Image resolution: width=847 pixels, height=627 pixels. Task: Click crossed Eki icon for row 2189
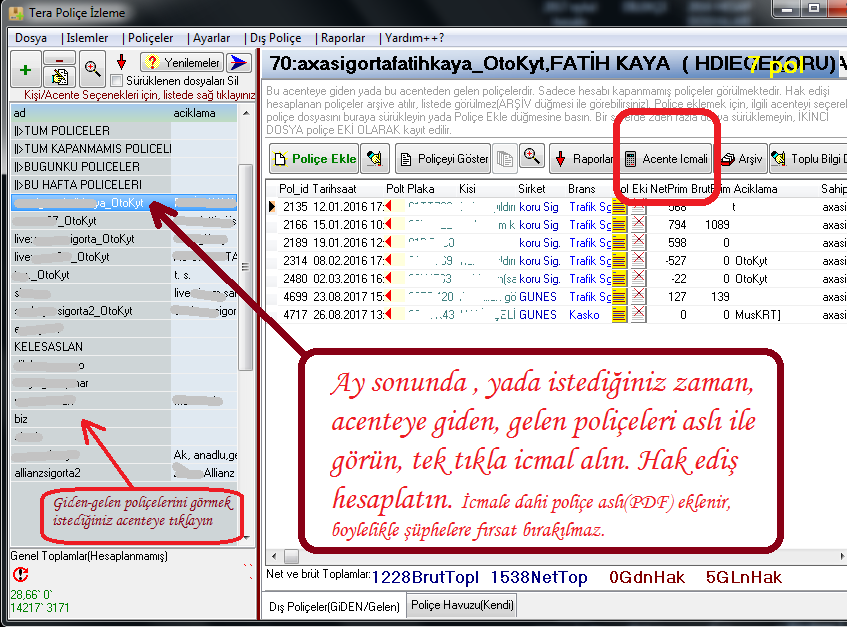pos(638,243)
